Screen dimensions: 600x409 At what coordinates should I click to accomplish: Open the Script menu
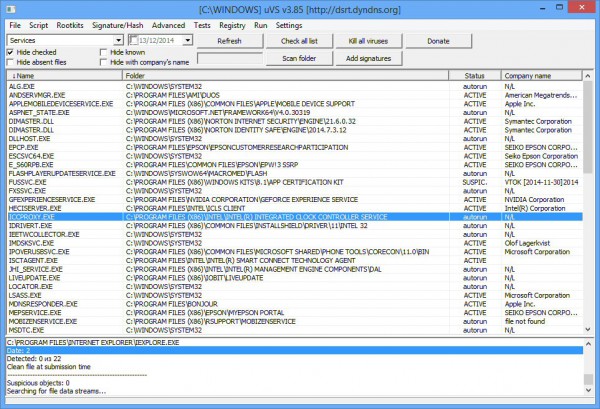click(x=39, y=25)
